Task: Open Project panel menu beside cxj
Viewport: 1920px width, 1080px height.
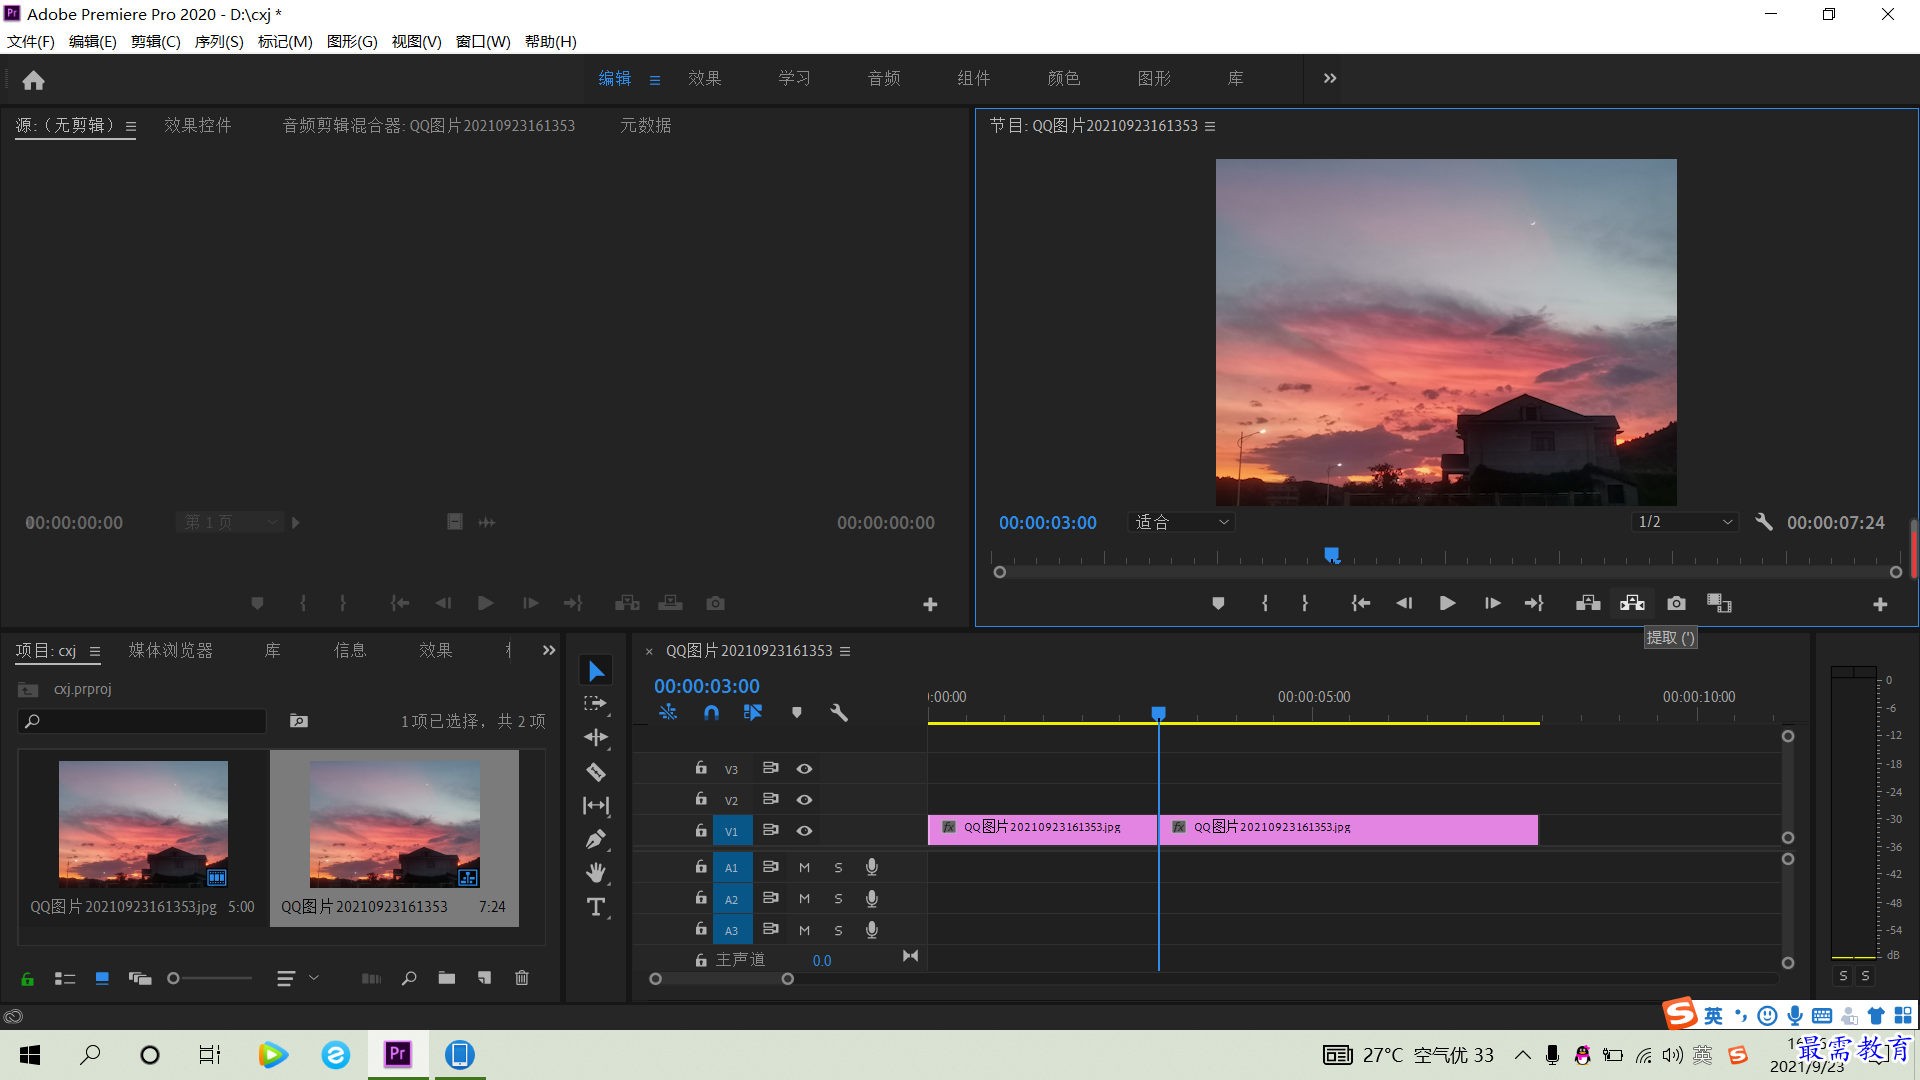Action: [95, 651]
